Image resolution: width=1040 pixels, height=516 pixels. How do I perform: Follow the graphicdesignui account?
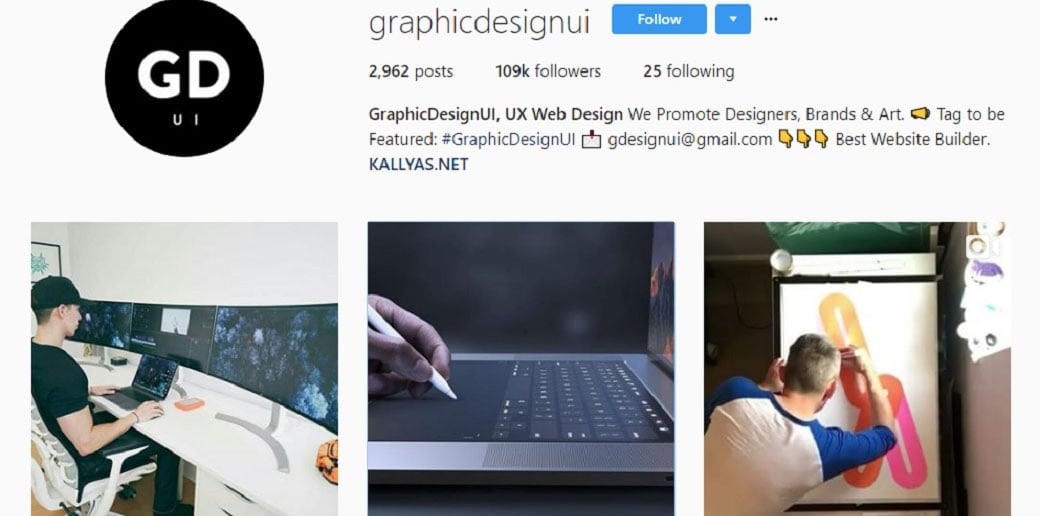(x=659, y=19)
